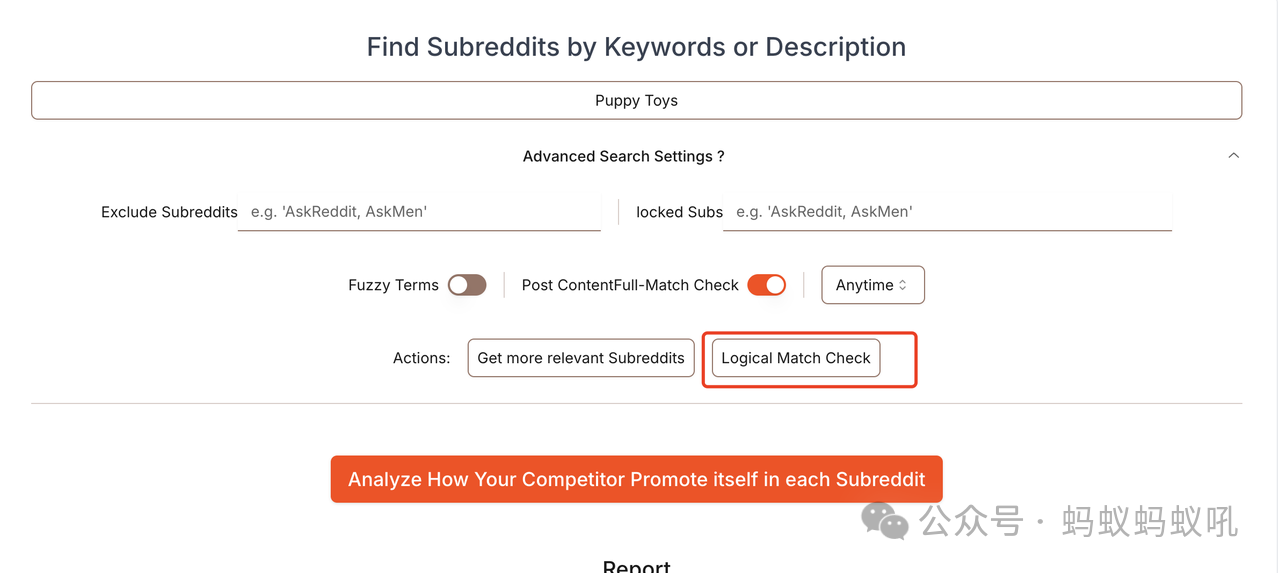The height and width of the screenshot is (573, 1280).
Task: Disable the Post ContentFull-Match Check switch
Action: coord(767,285)
